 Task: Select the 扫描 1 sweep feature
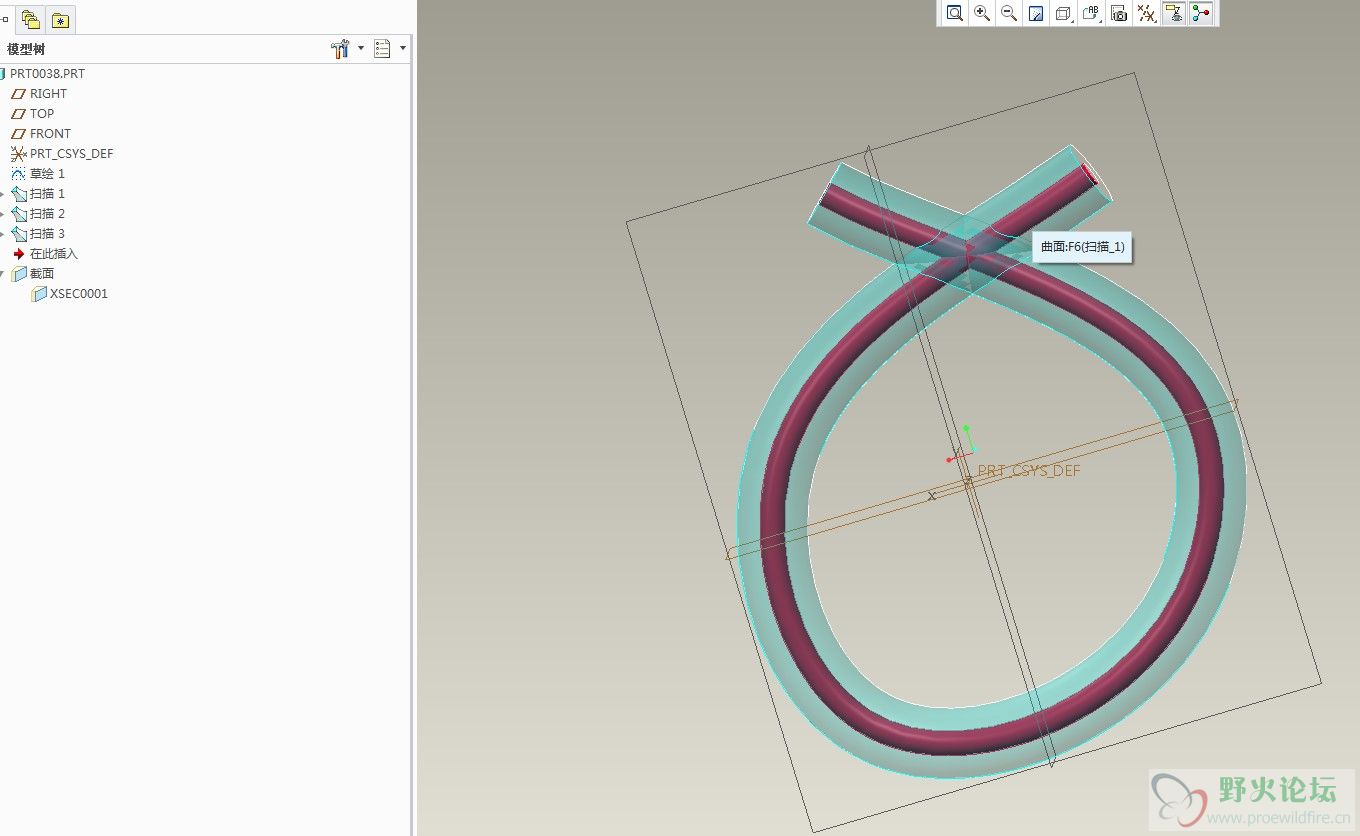(x=47, y=194)
